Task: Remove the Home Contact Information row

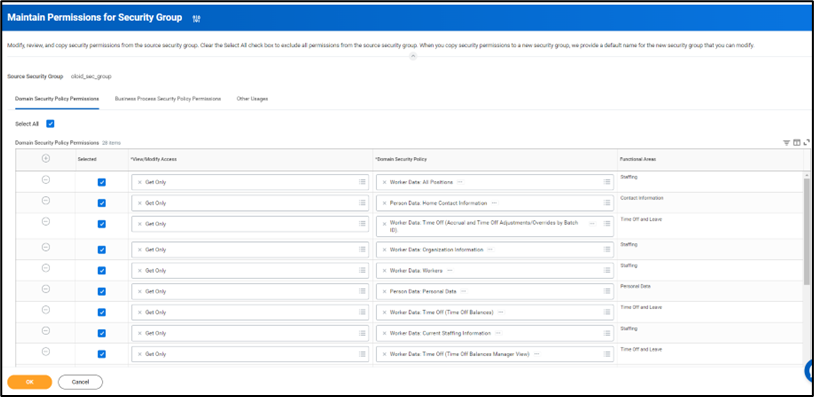Action: tap(46, 200)
